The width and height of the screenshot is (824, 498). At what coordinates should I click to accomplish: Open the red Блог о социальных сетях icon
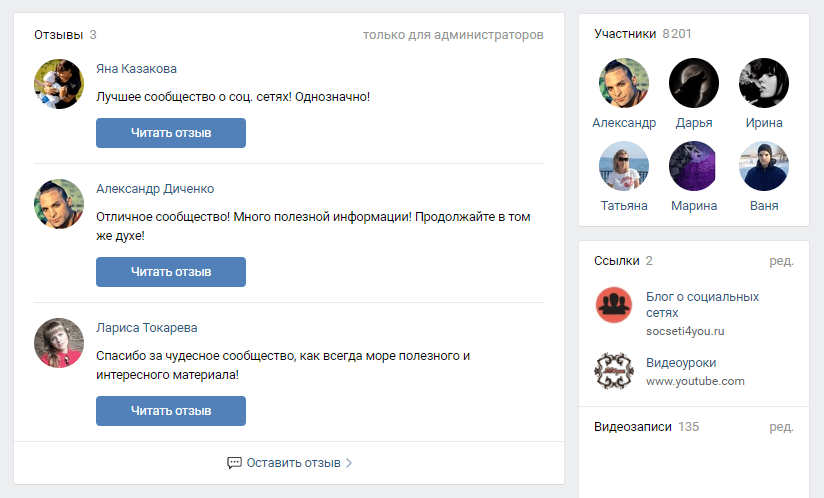[614, 305]
